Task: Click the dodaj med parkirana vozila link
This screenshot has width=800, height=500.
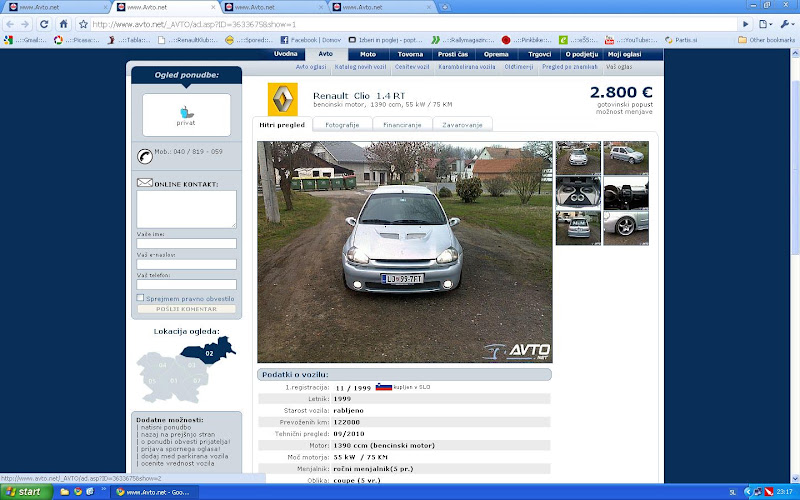Action: click(x=184, y=456)
